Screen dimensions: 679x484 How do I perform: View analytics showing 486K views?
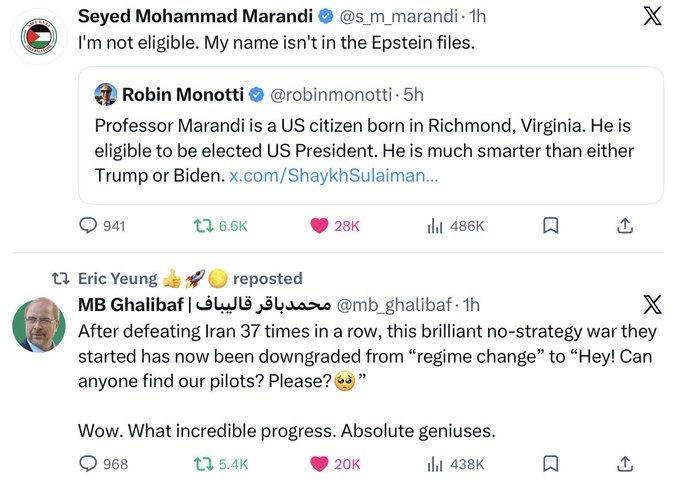[x=435, y=226]
